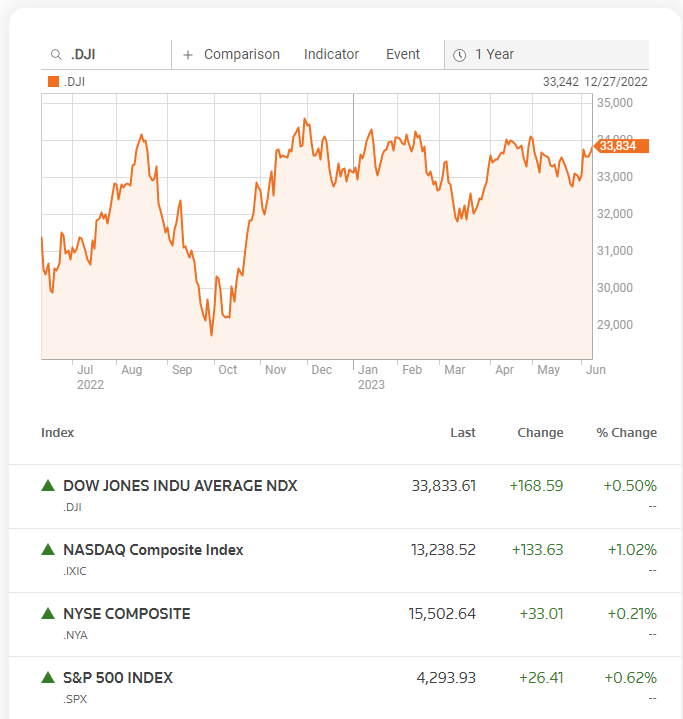Click the 35,000 price axis label
Screen dimensions: 683x719
(x=615, y=103)
